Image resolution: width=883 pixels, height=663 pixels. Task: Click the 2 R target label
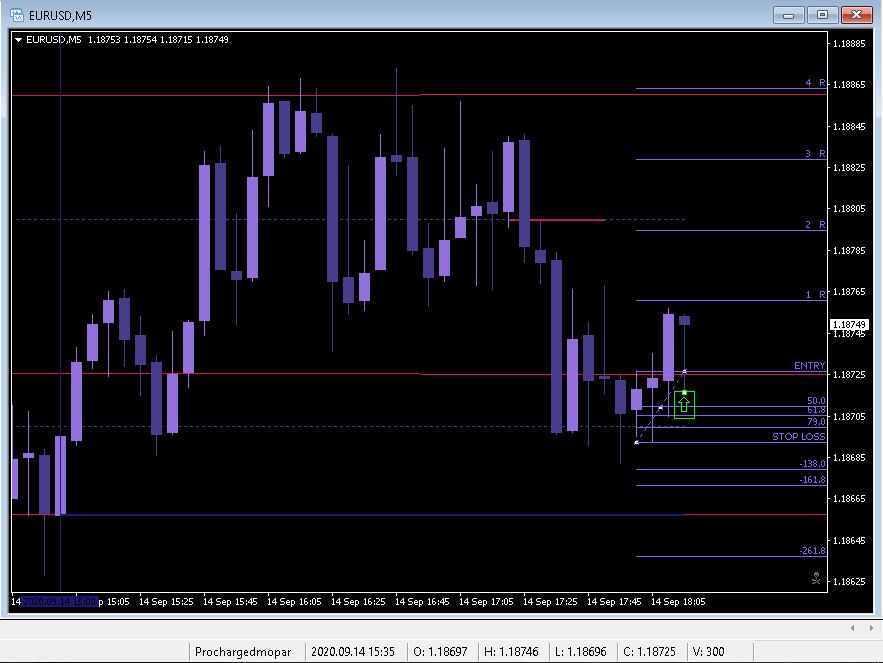815,225
